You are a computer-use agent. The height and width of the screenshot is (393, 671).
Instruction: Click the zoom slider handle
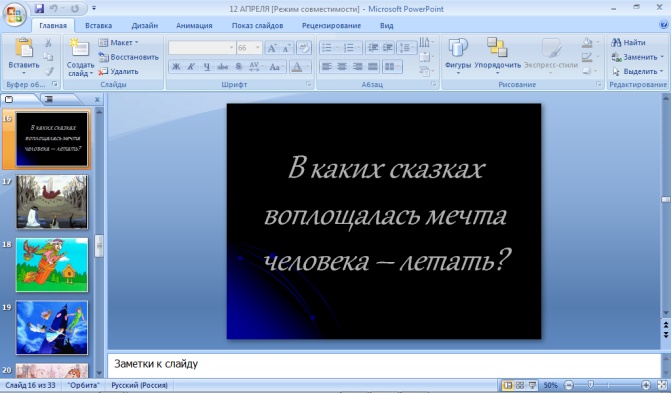point(591,385)
